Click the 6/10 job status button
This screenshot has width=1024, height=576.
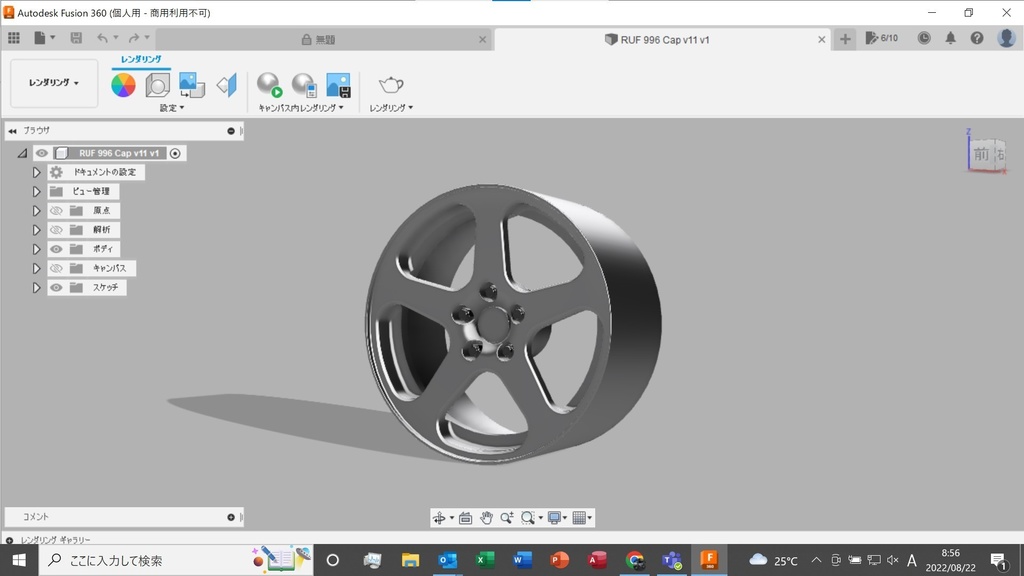point(882,38)
